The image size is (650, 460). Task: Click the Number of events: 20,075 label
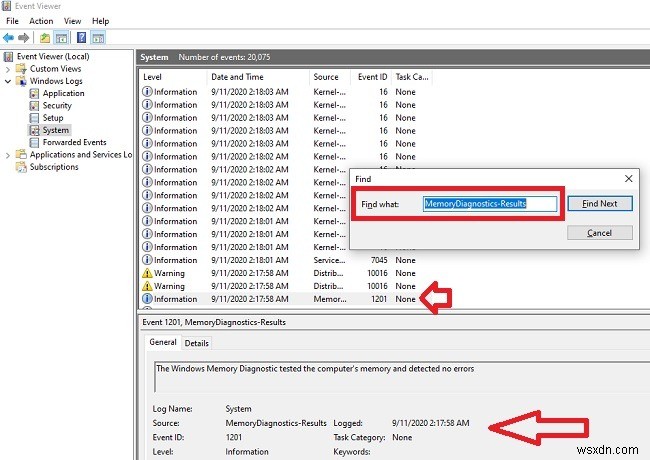224,57
